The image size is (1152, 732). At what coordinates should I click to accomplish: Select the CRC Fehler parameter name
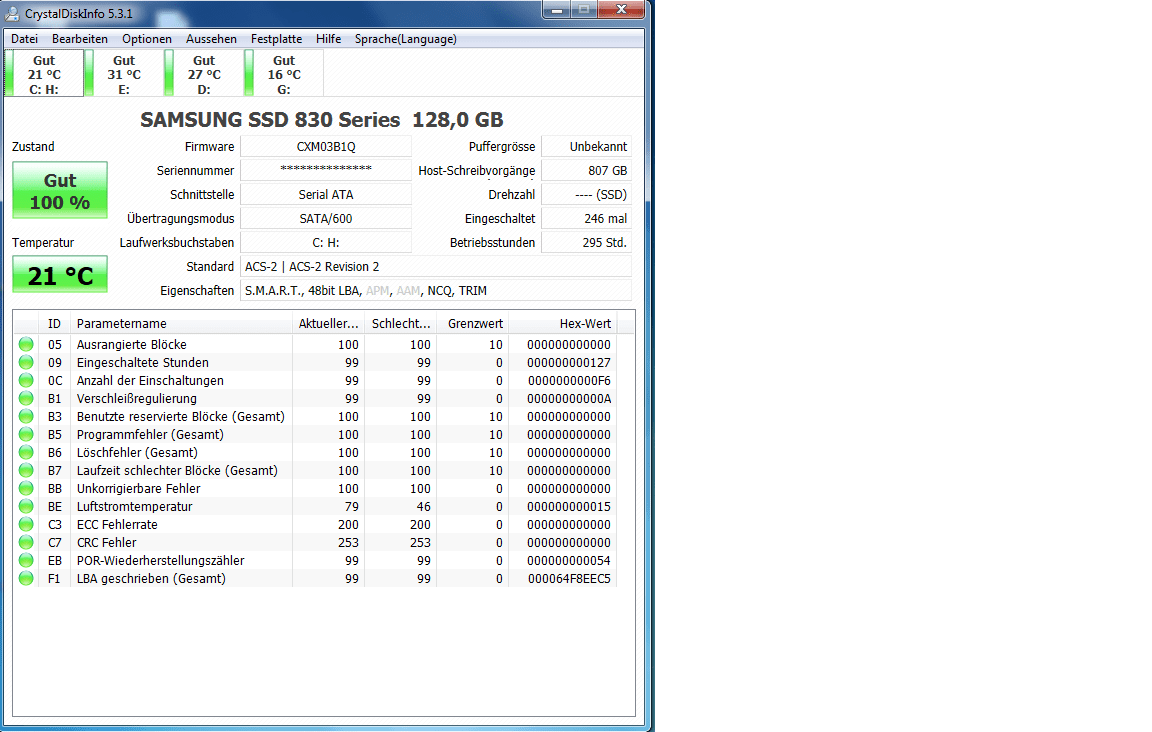click(x=107, y=542)
